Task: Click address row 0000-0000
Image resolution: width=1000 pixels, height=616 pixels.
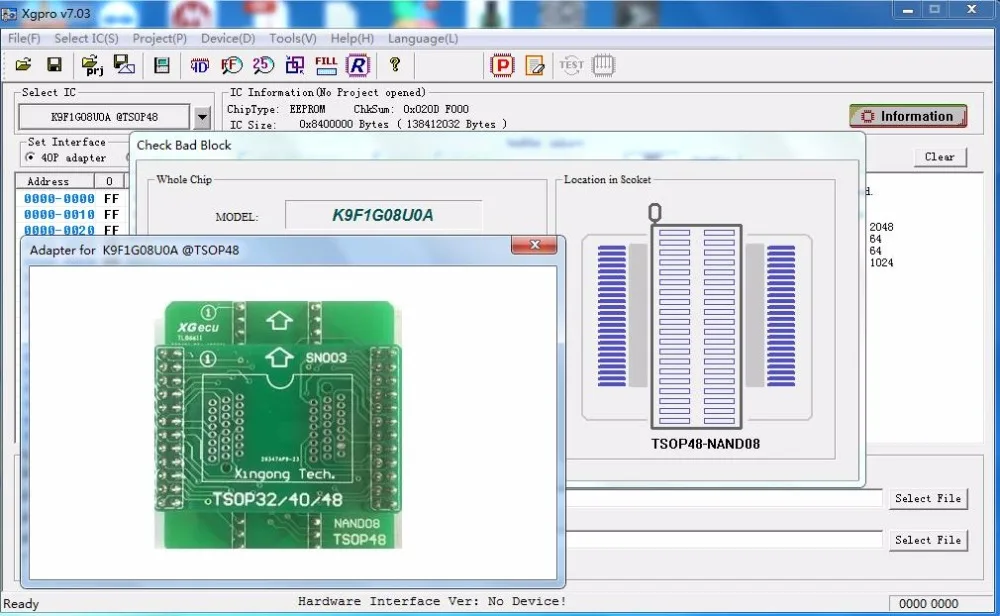Action: tap(59, 198)
